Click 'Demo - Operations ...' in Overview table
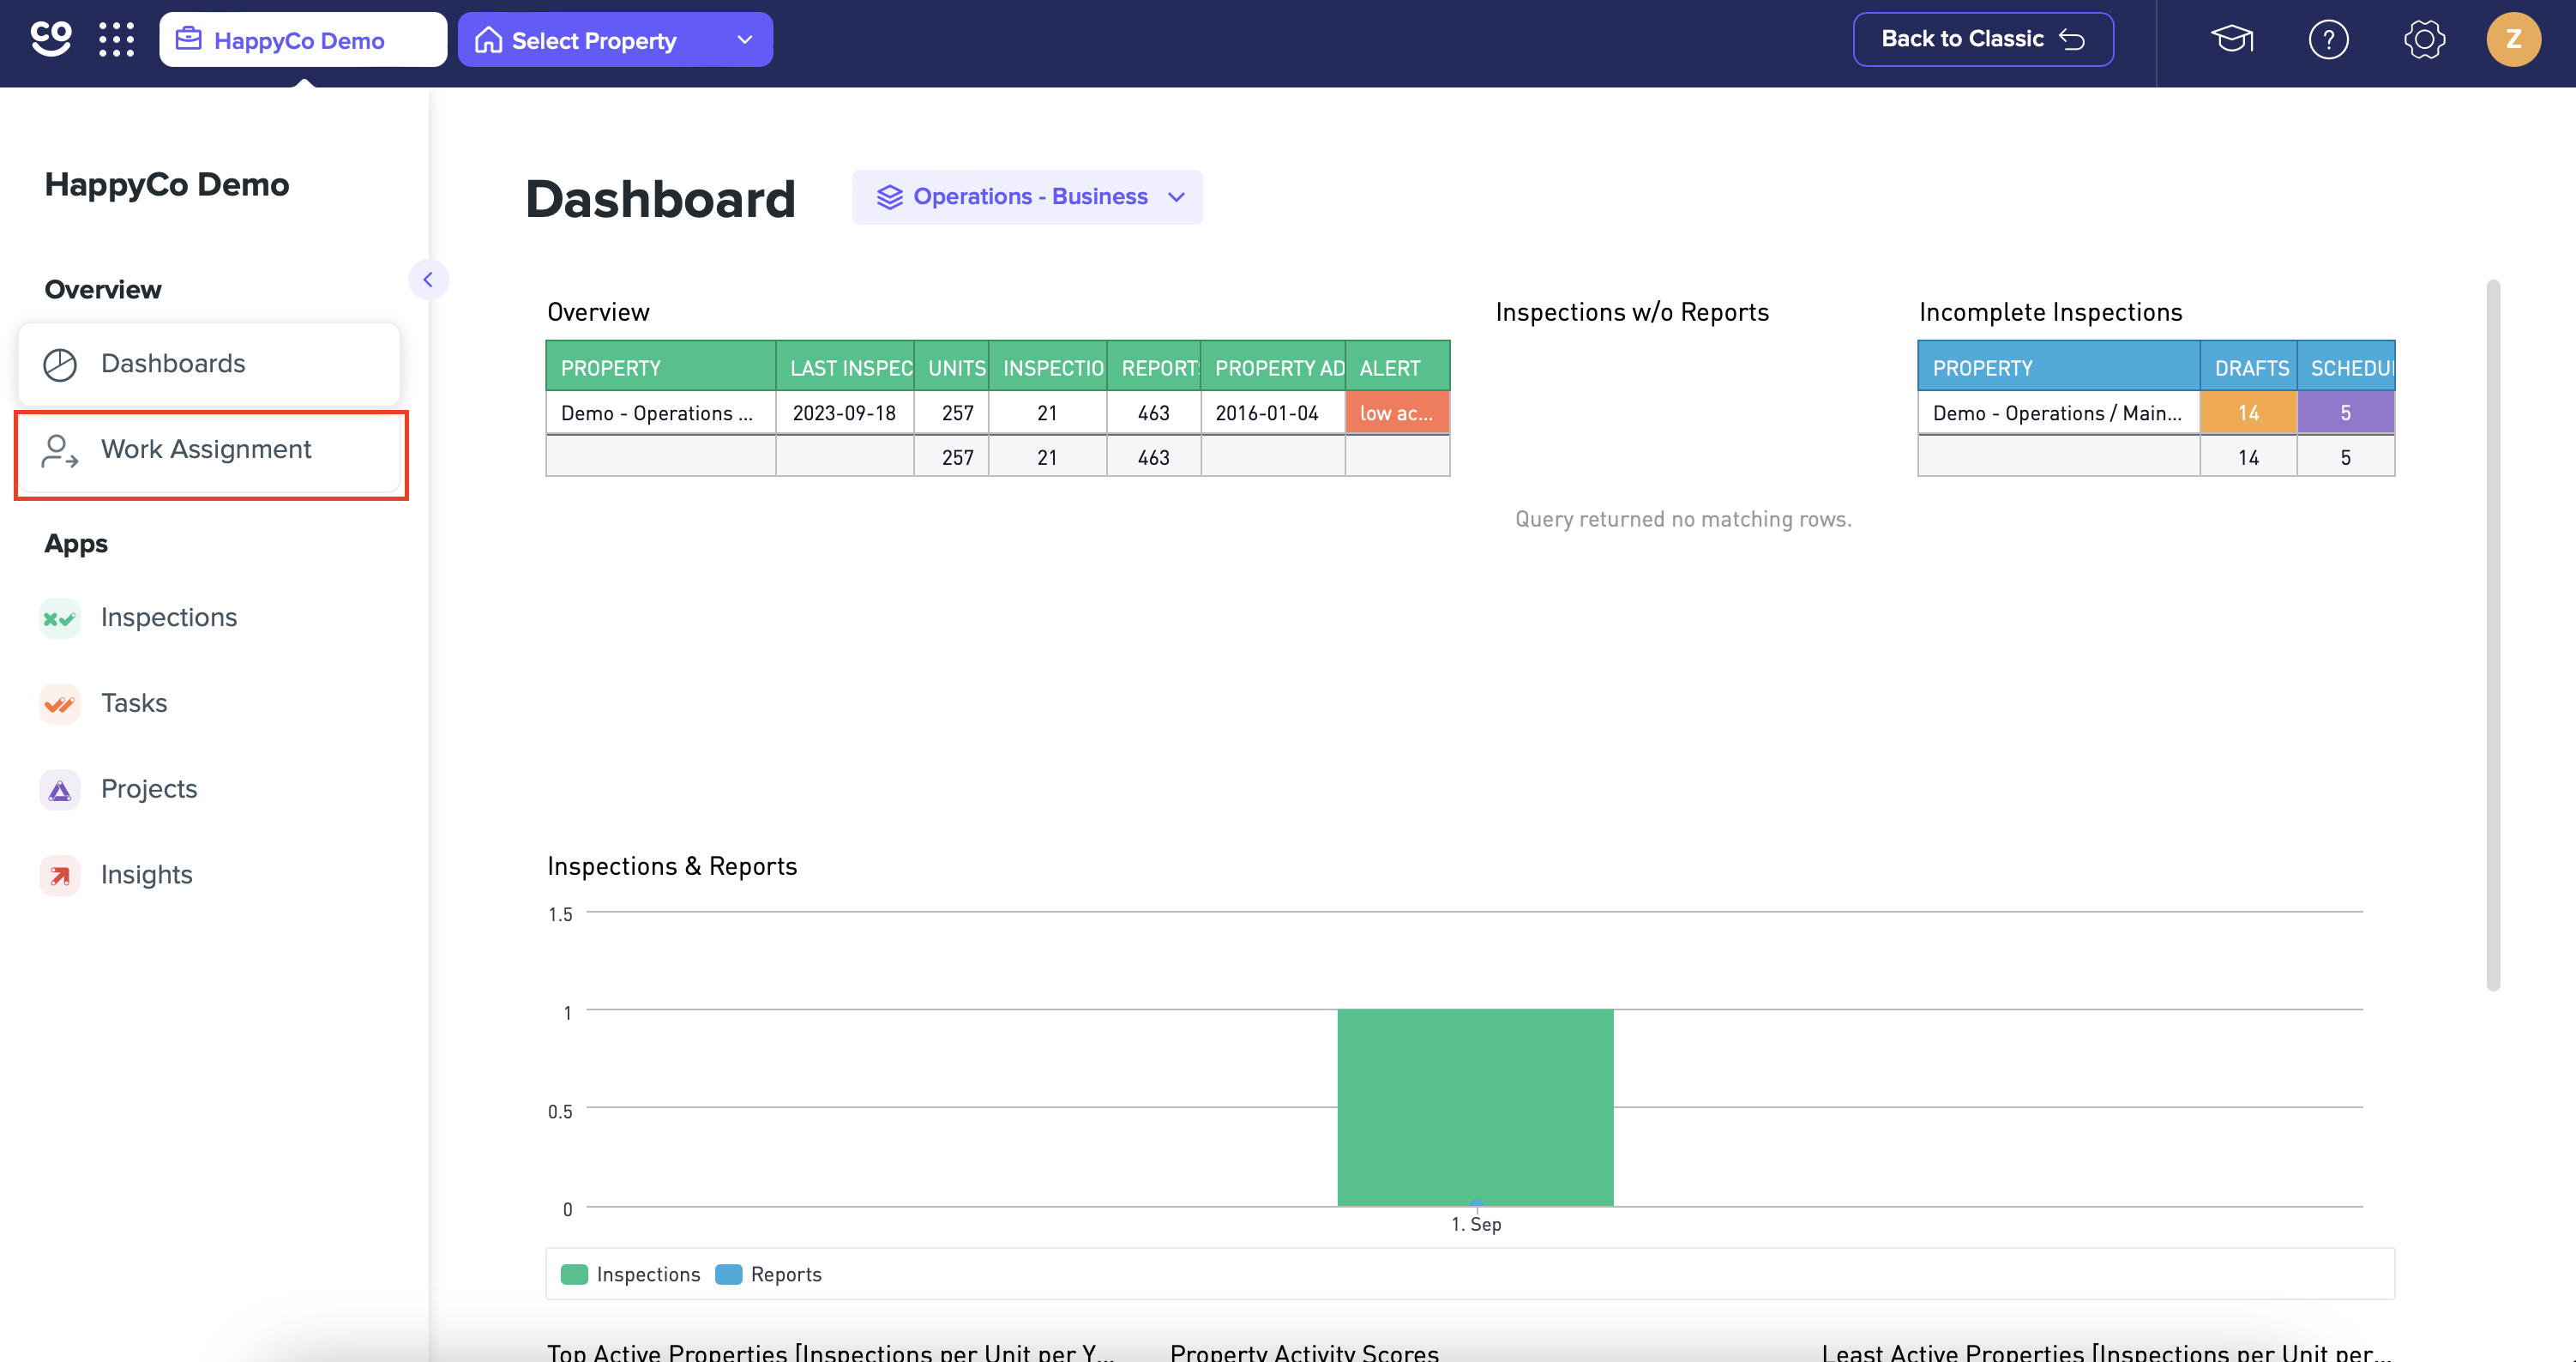Image resolution: width=2576 pixels, height=1362 pixels. [x=660, y=413]
